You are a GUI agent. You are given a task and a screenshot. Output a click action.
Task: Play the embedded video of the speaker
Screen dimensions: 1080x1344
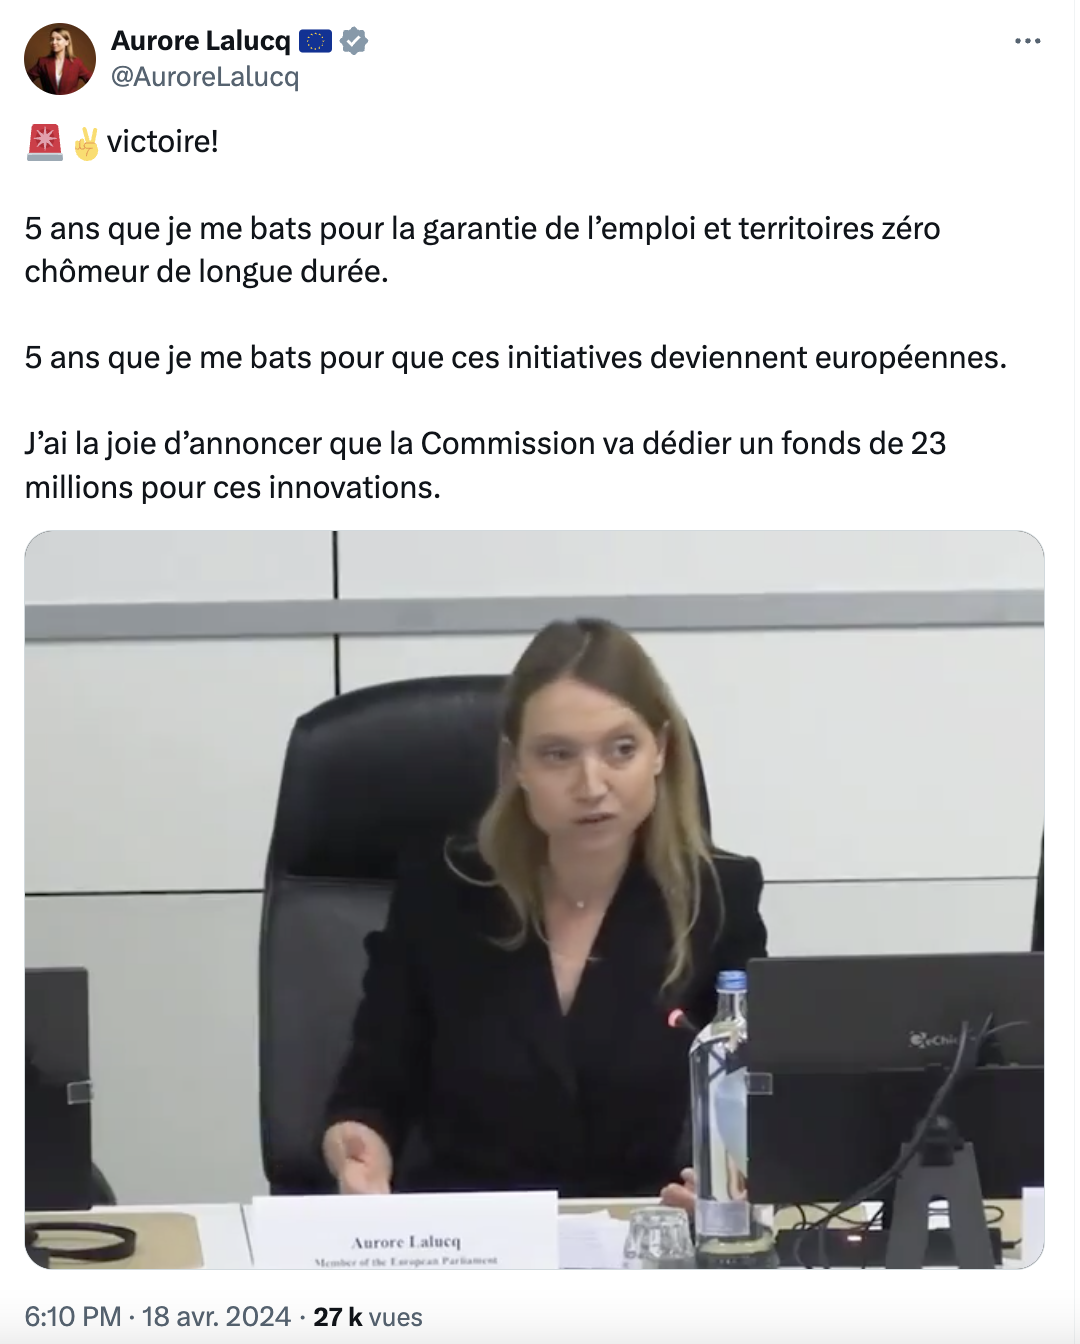(534, 900)
